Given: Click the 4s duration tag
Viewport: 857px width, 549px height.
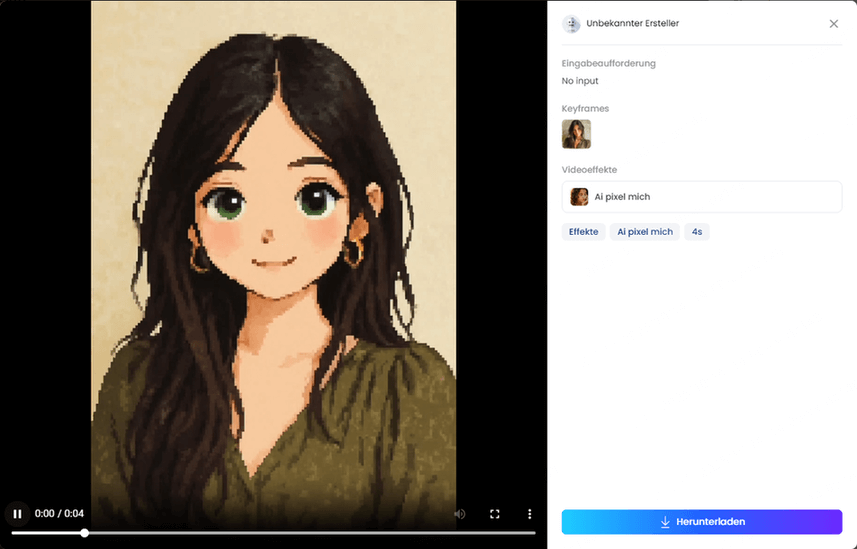Looking at the screenshot, I should (x=697, y=232).
